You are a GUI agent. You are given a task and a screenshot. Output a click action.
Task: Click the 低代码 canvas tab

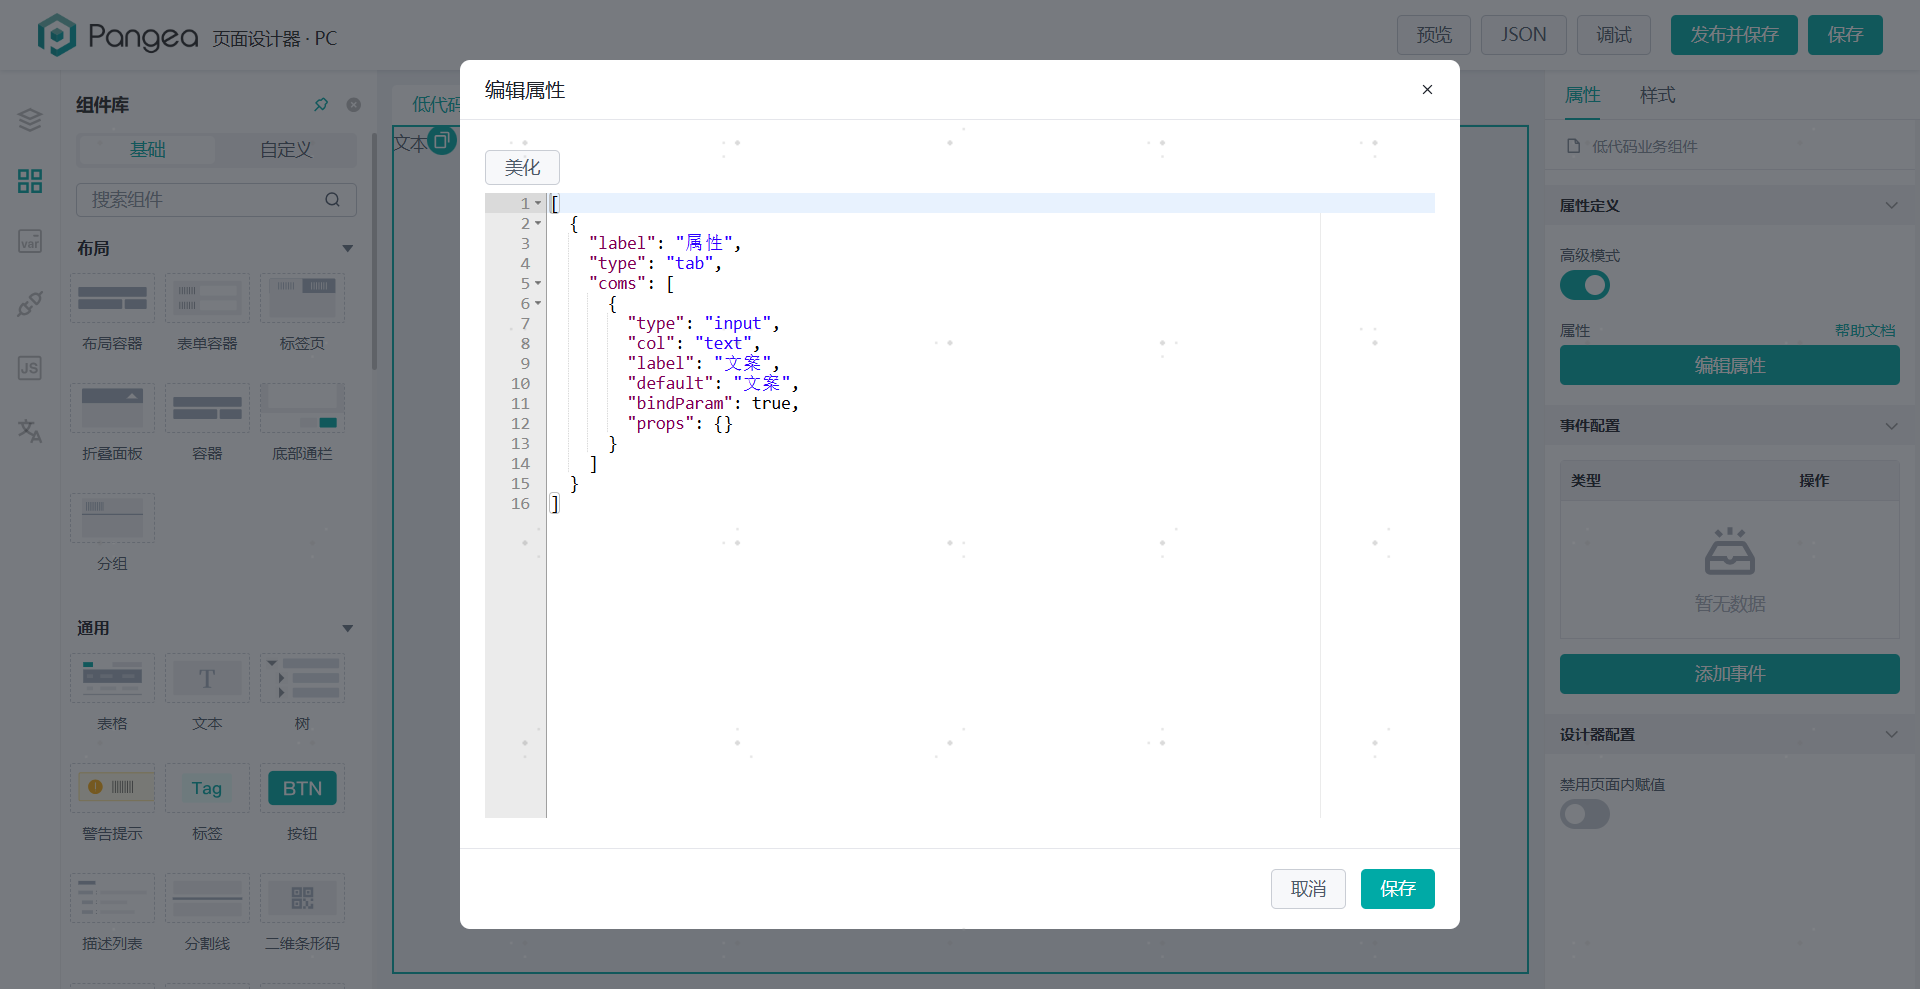pos(436,104)
